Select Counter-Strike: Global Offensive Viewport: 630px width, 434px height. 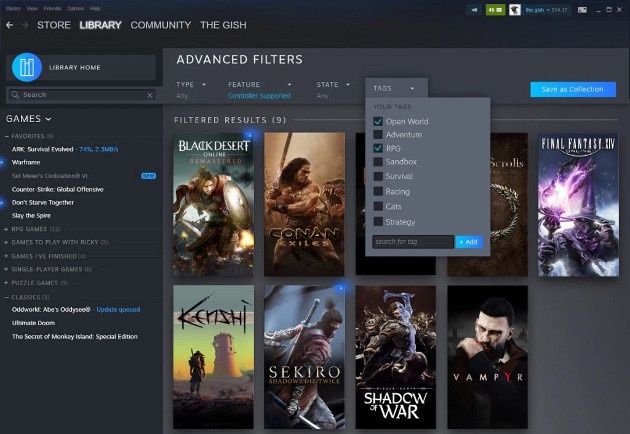58,189
